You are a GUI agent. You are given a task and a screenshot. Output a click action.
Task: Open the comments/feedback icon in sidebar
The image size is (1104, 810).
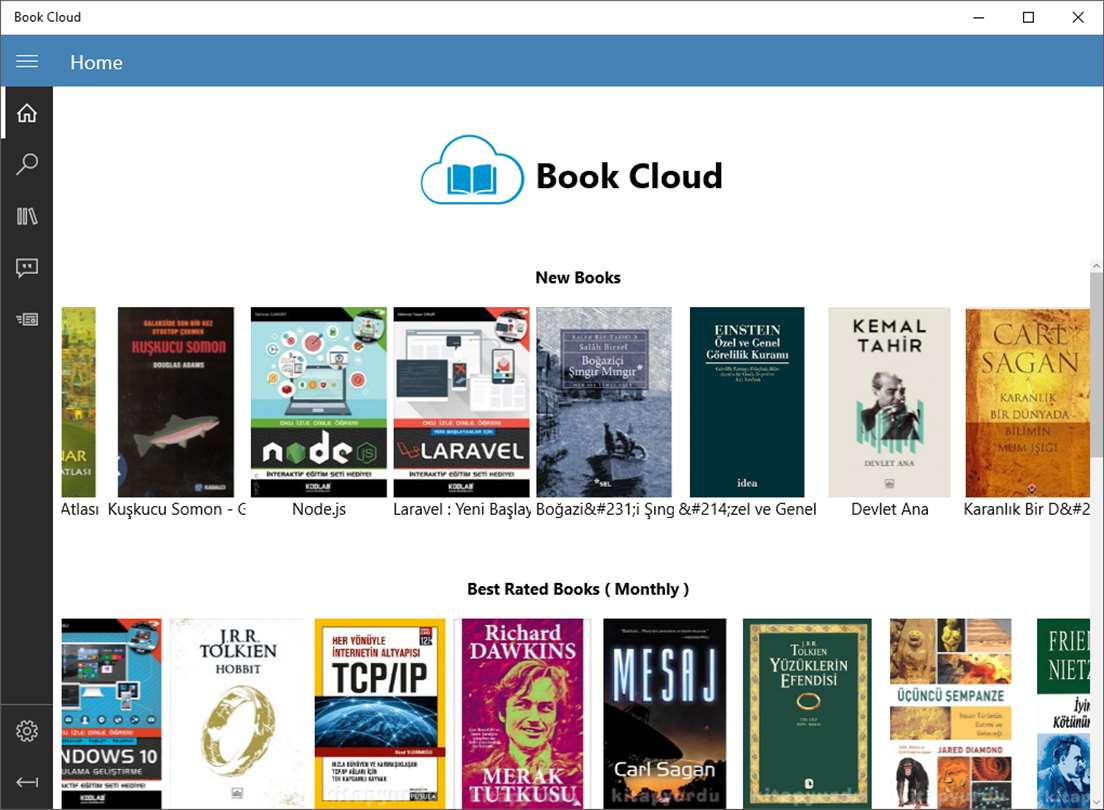pyautogui.click(x=27, y=268)
